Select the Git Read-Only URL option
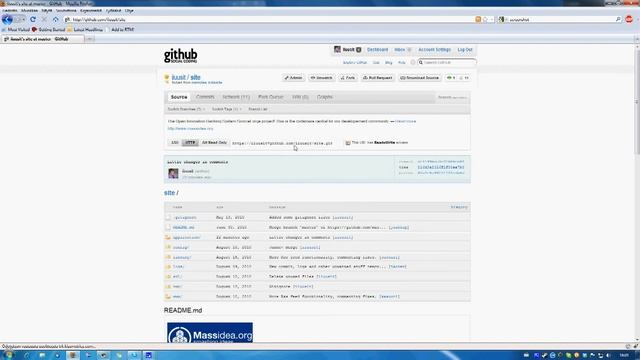The image size is (640, 360). (x=214, y=143)
